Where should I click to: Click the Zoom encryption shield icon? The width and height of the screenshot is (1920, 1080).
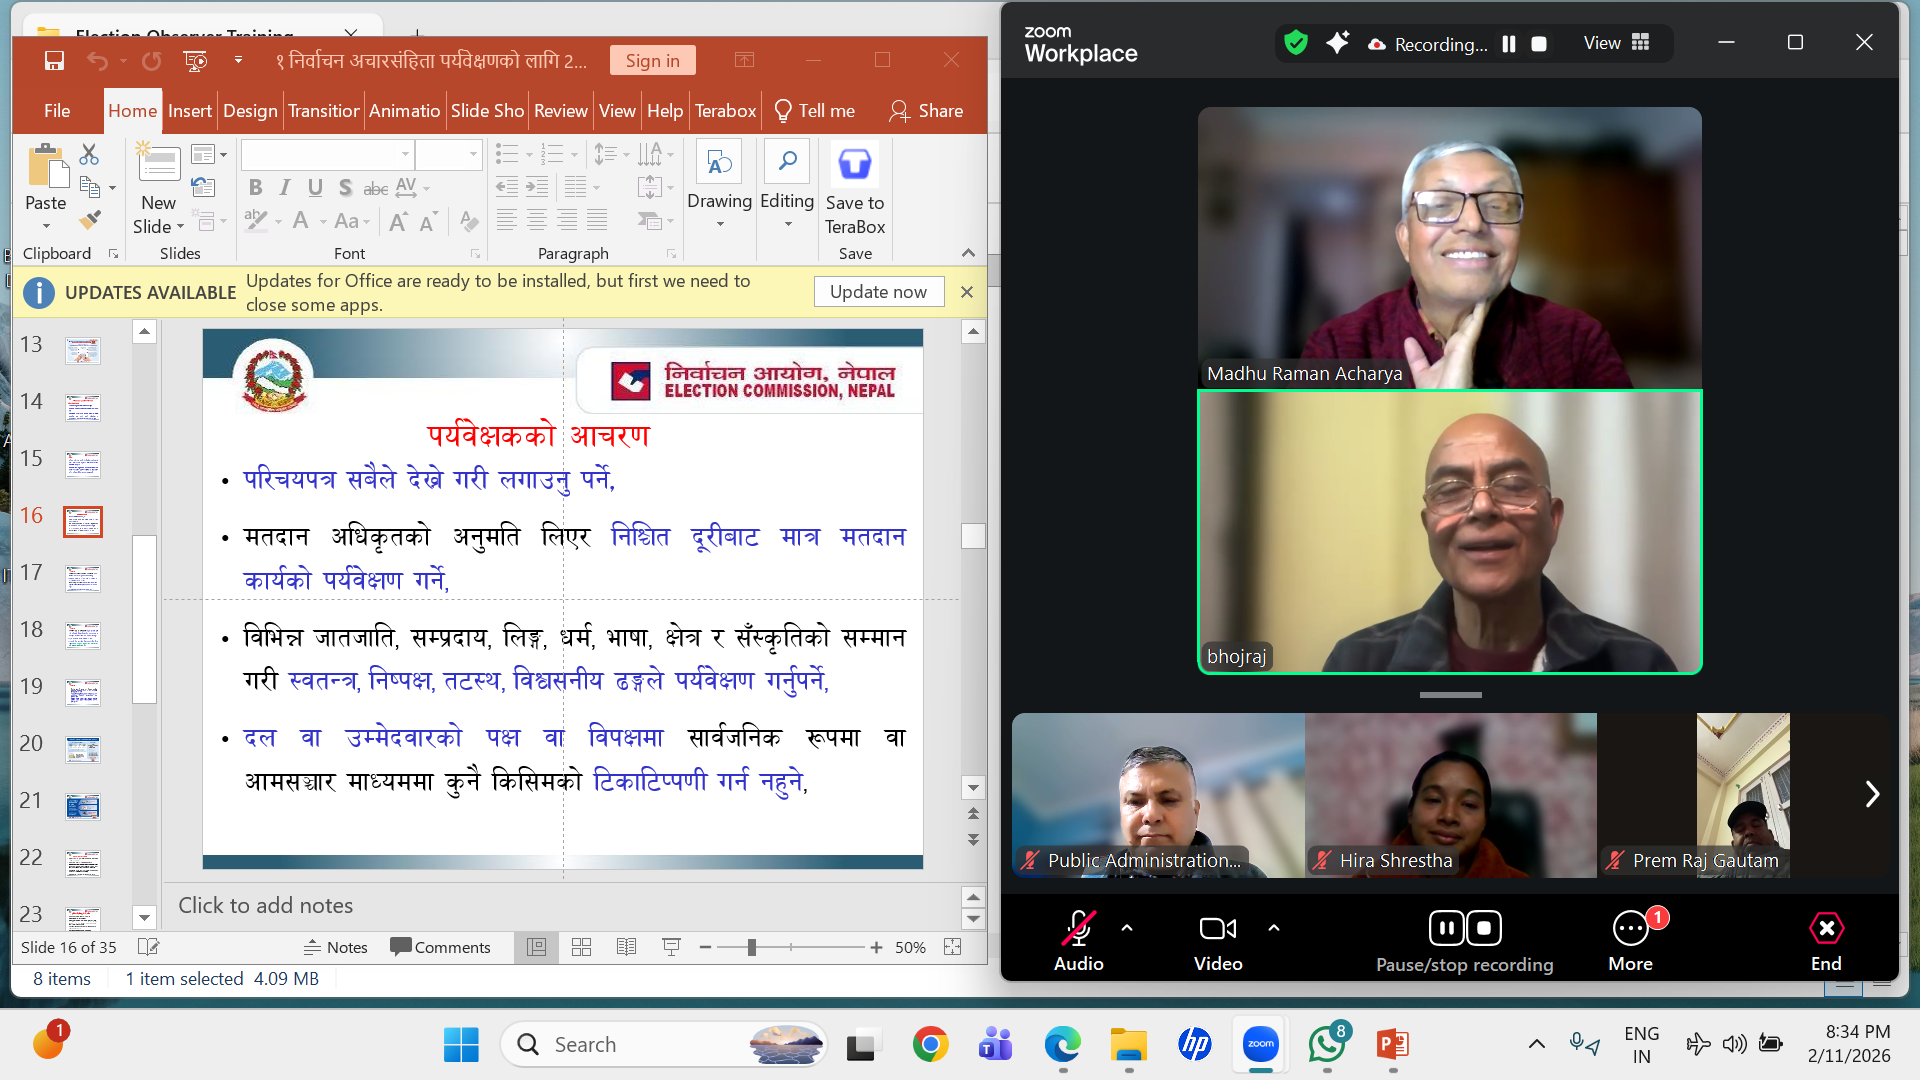[1296, 43]
